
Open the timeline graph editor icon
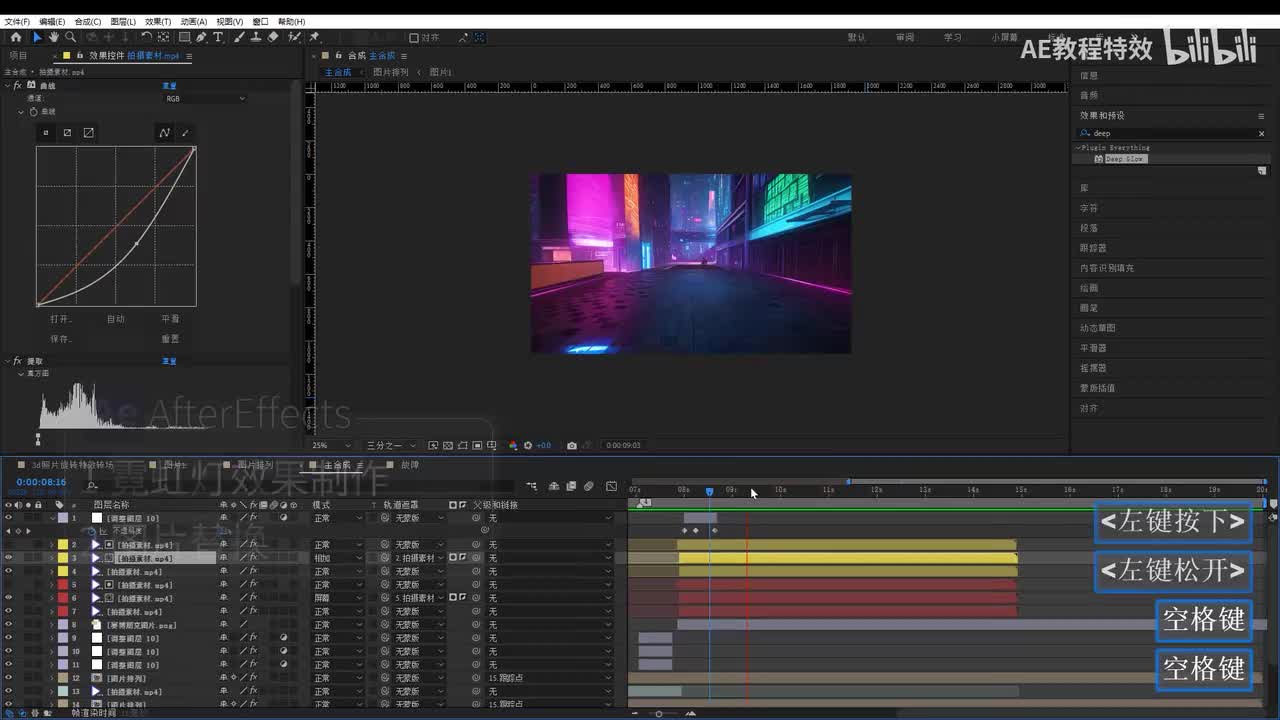pos(611,486)
